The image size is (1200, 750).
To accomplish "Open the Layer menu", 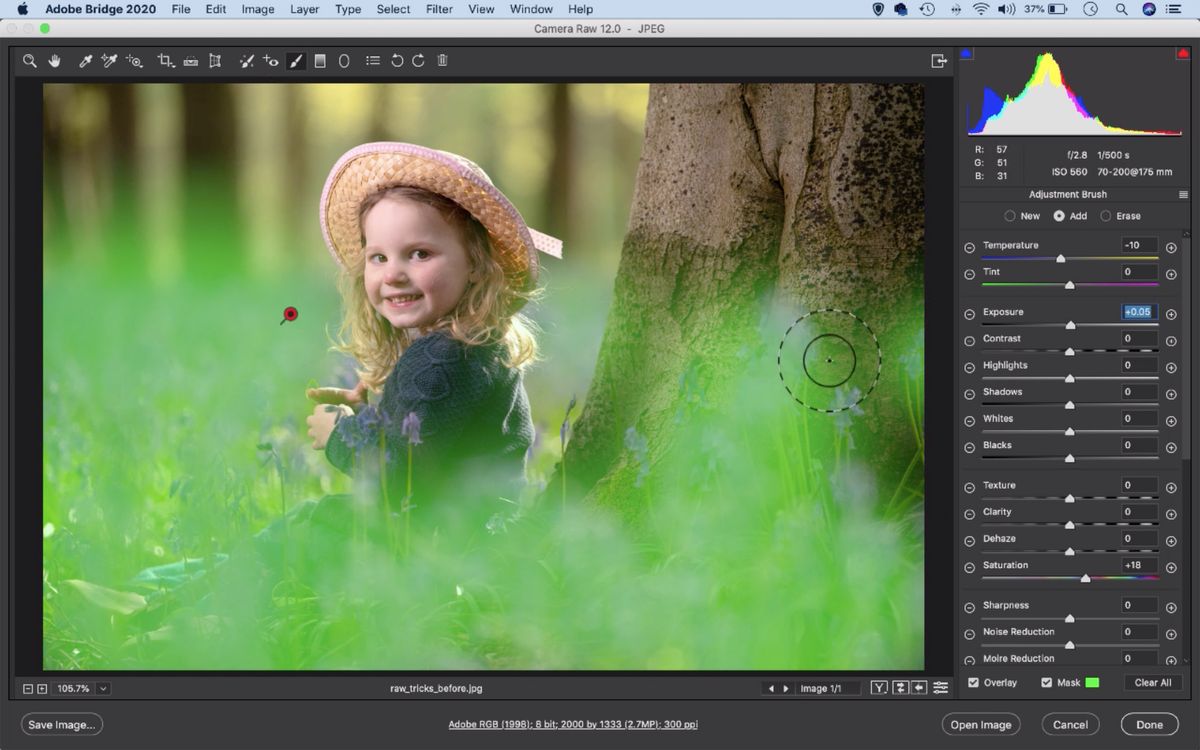I will point(305,9).
